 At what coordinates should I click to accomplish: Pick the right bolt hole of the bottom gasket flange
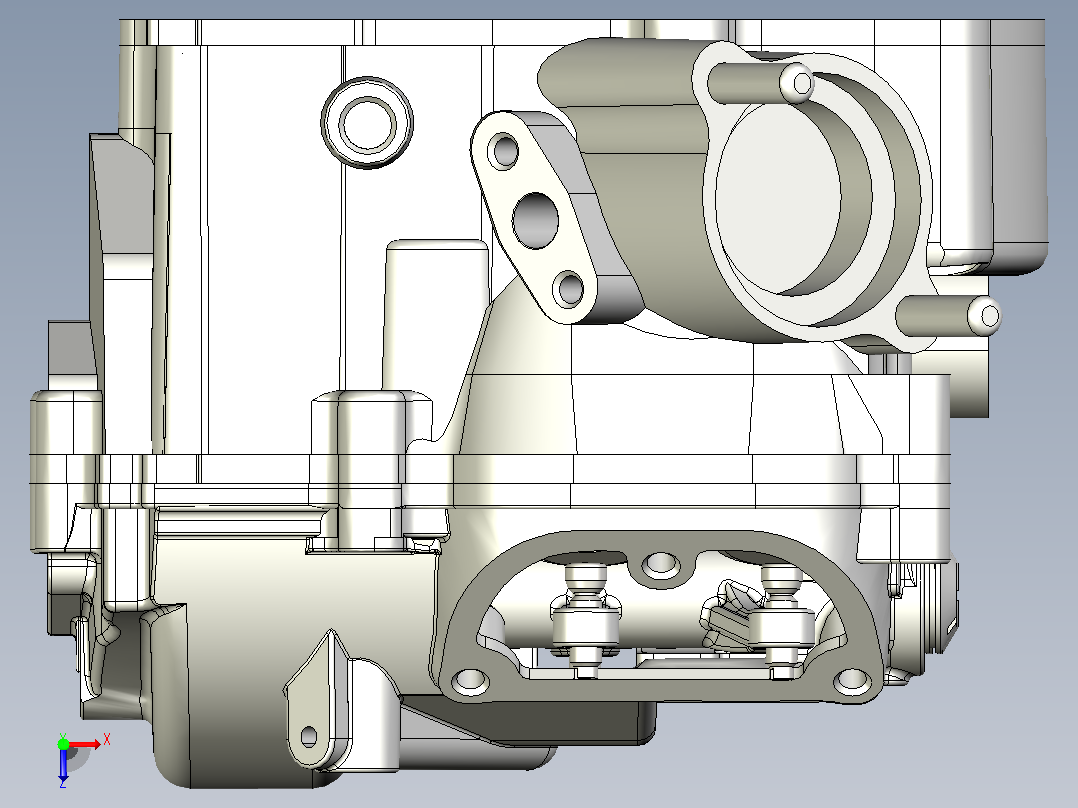pos(852,681)
